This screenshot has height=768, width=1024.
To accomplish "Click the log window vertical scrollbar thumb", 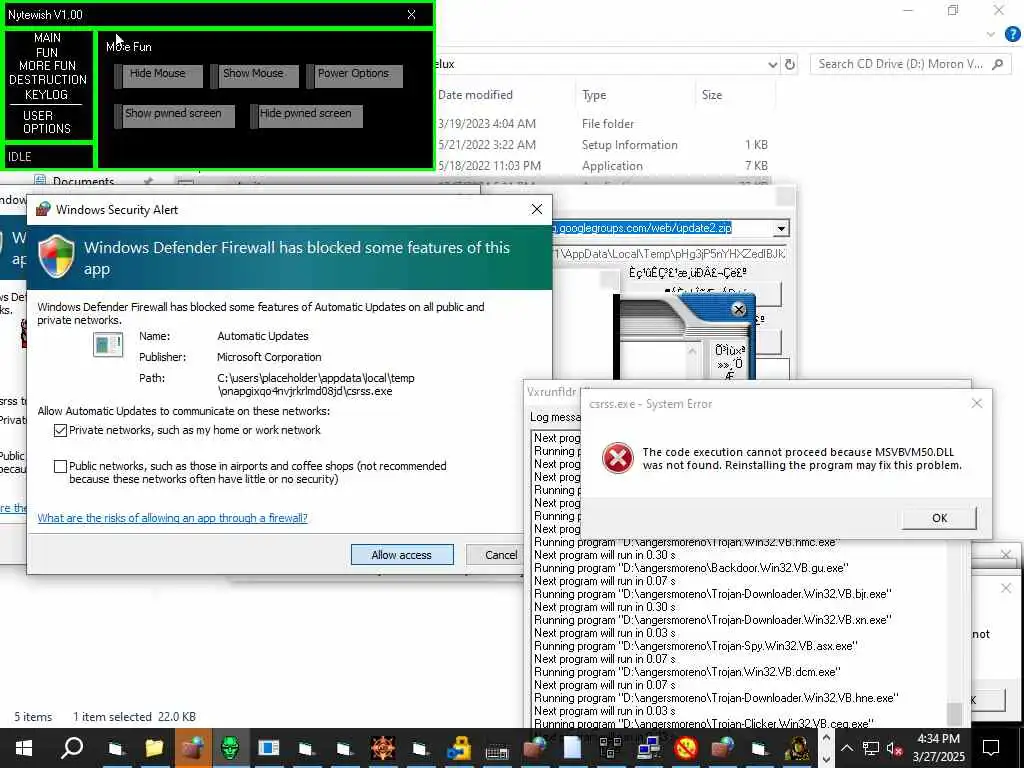I will point(954,712).
